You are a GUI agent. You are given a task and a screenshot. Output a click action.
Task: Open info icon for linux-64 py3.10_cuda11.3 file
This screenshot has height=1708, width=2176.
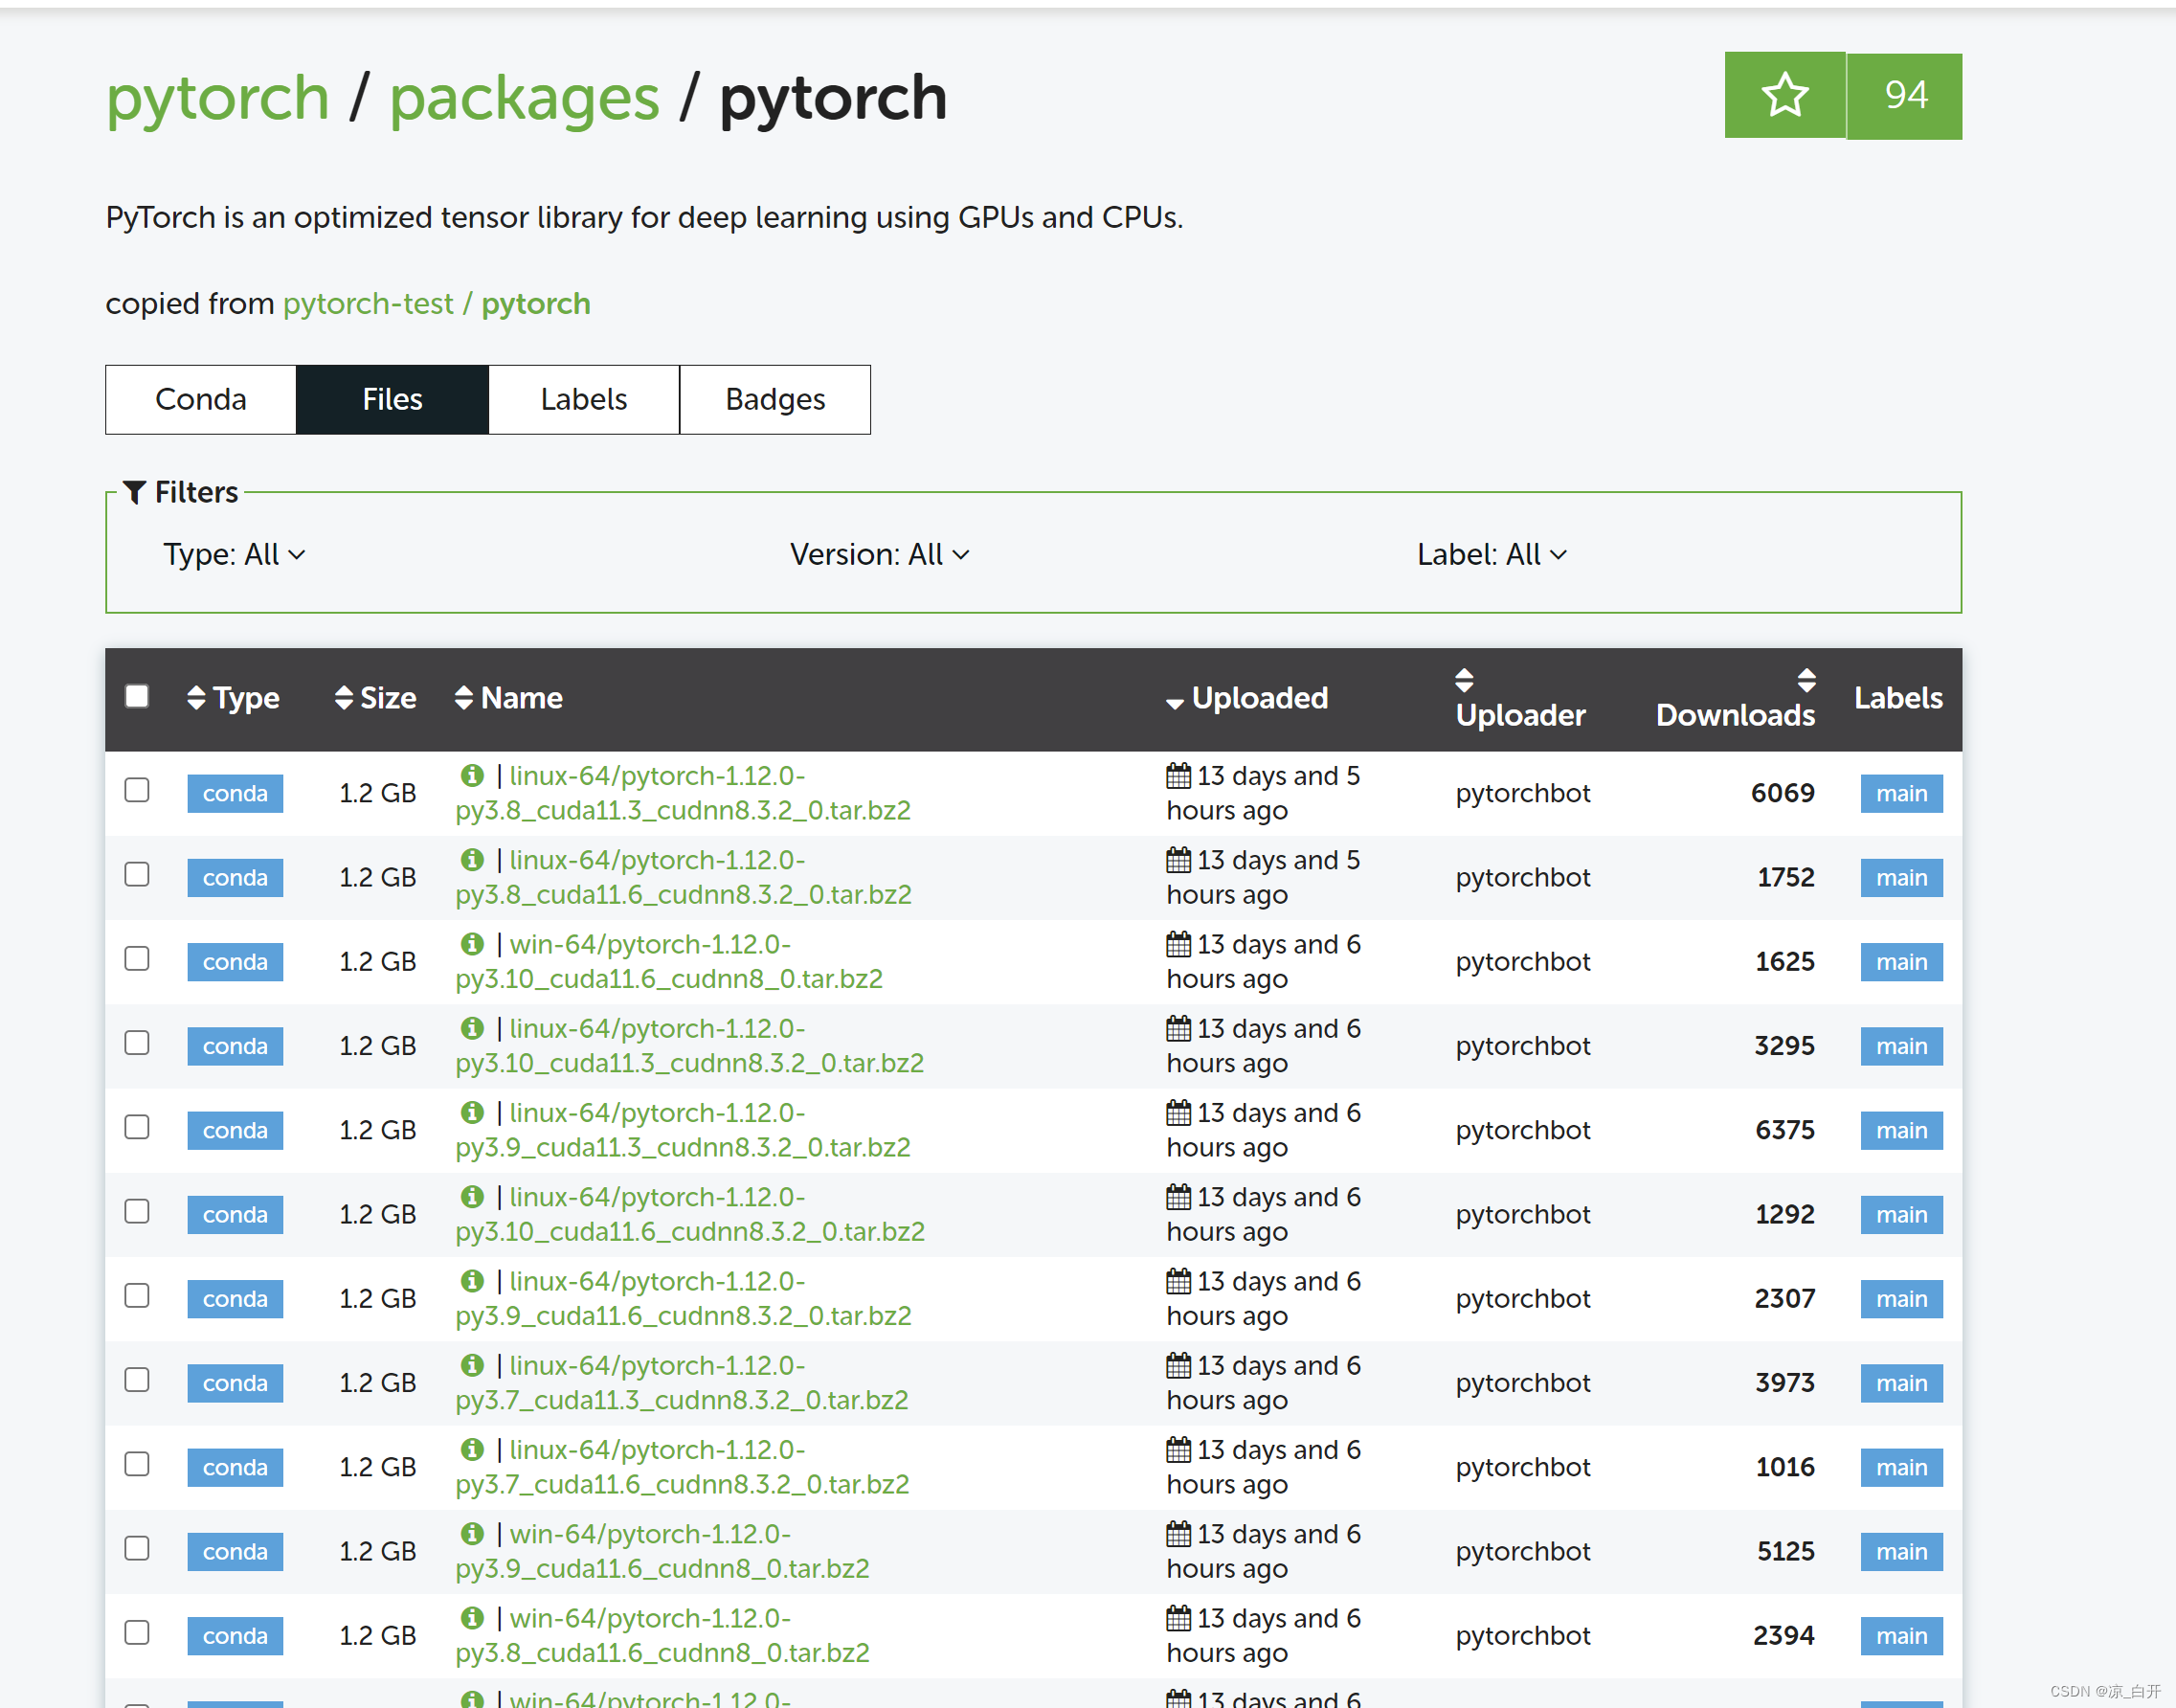(x=472, y=1027)
